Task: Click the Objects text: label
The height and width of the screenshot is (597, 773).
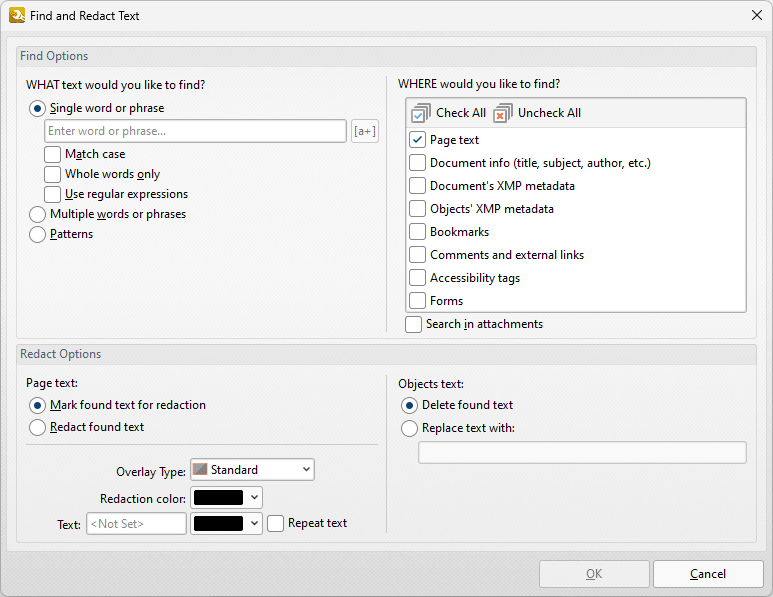Action: pyautogui.click(x=431, y=384)
